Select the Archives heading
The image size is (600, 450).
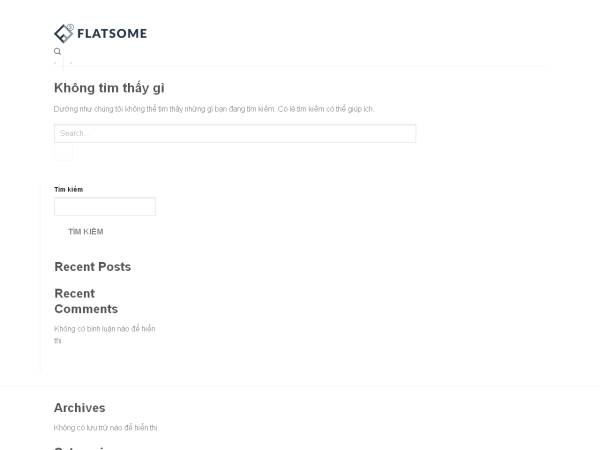click(x=79, y=407)
